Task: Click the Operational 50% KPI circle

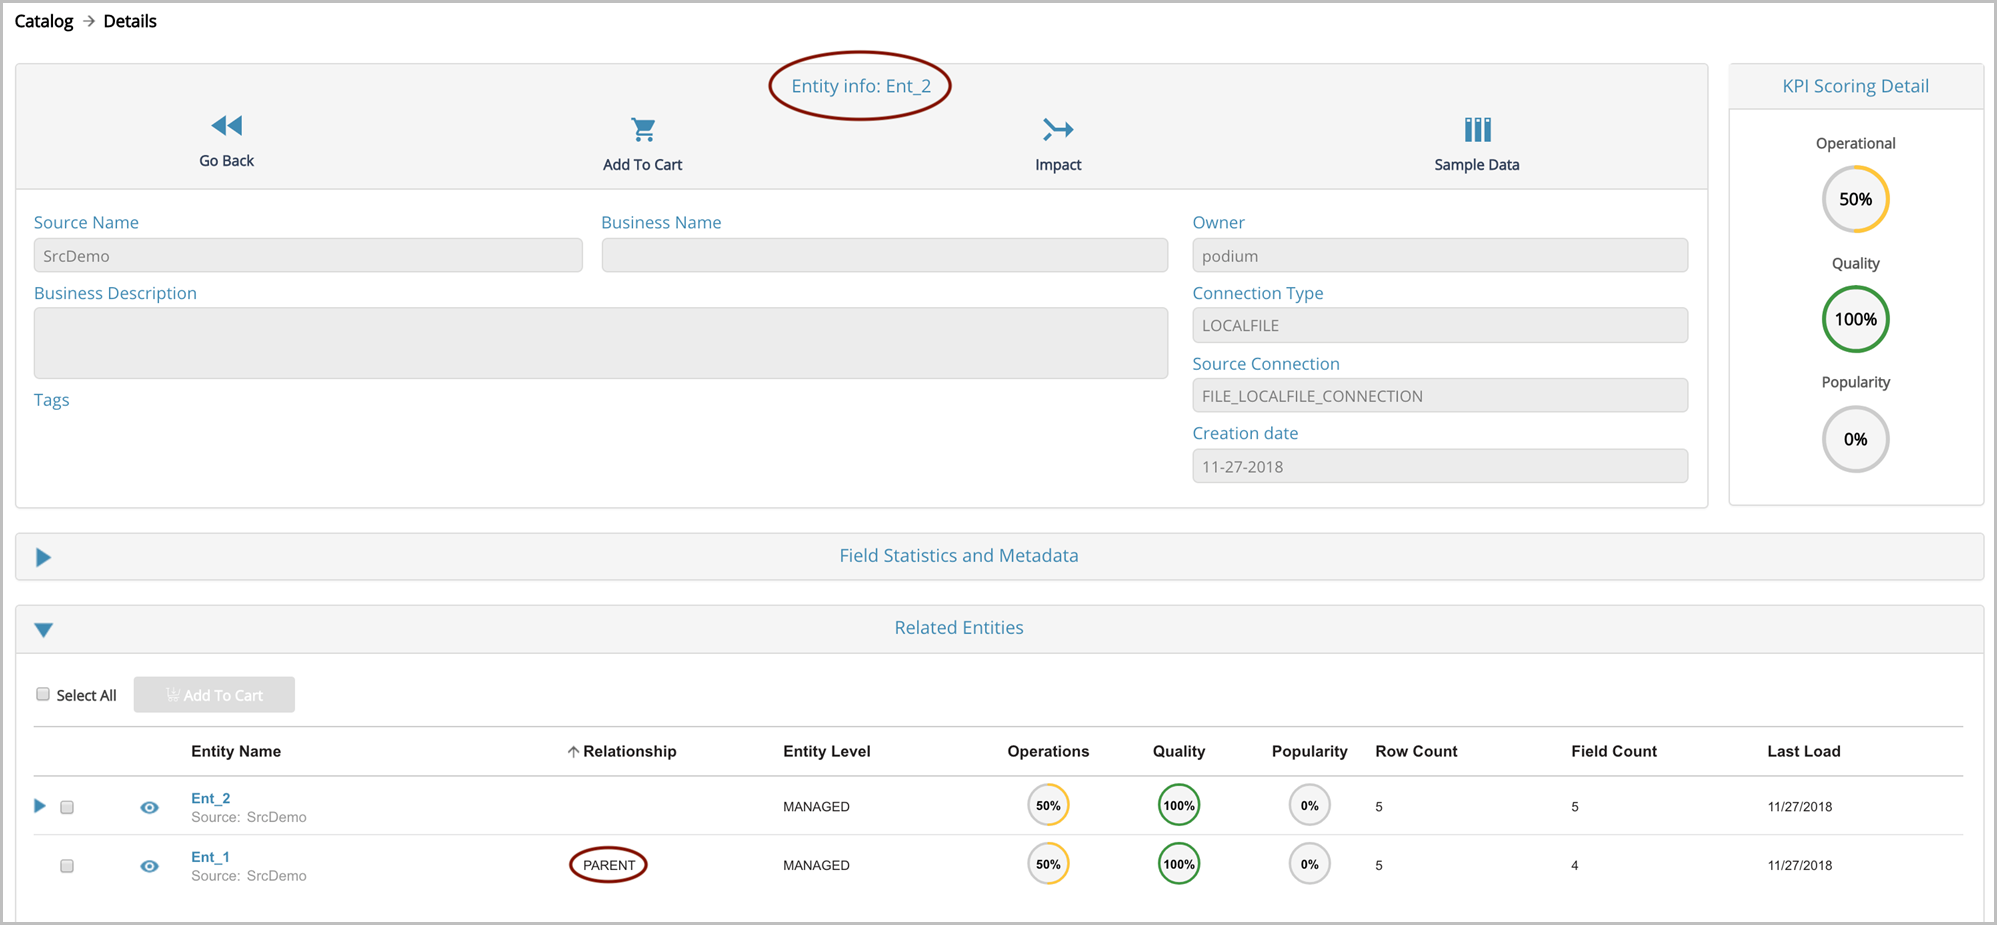Action: (1854, 199)
